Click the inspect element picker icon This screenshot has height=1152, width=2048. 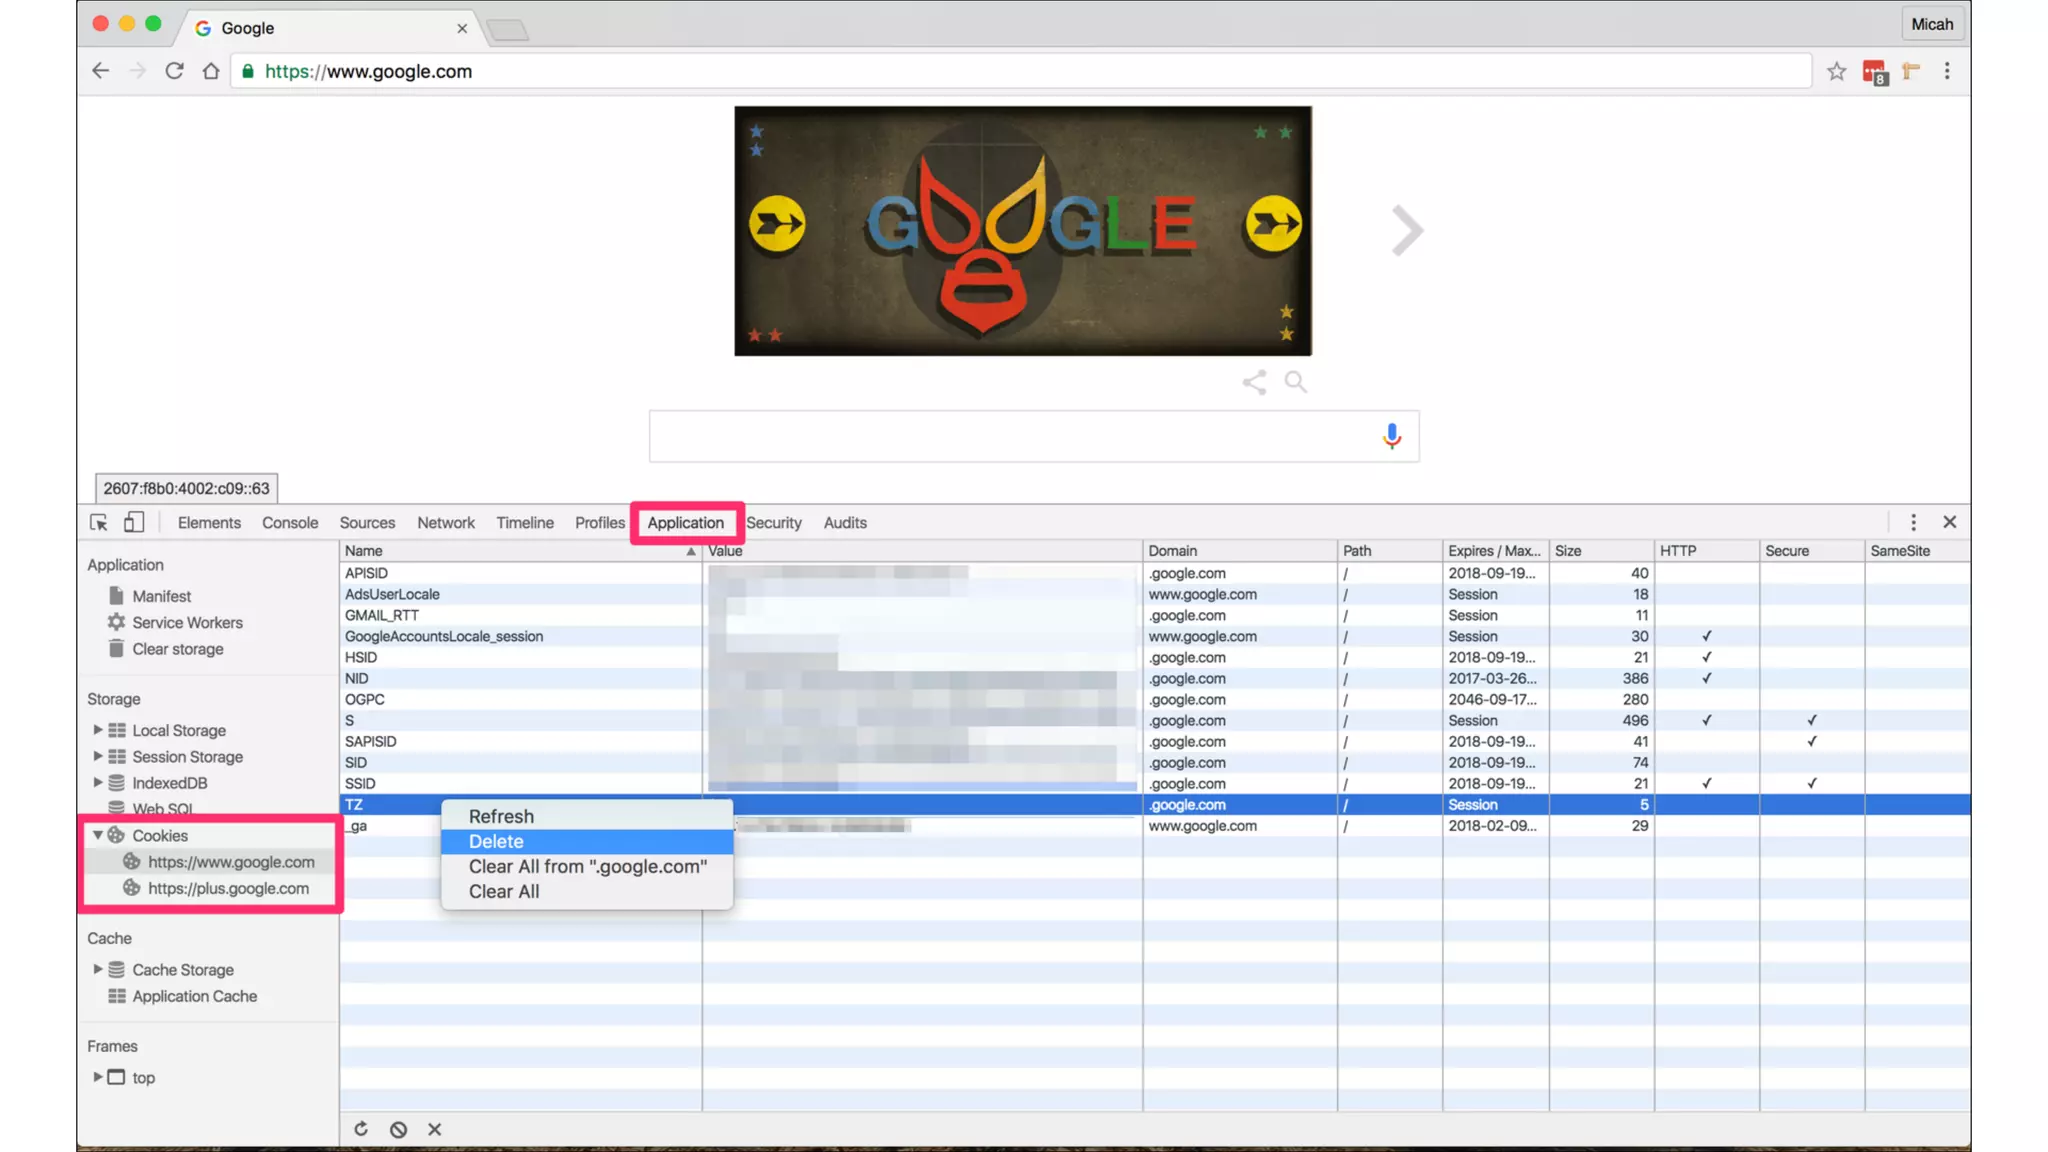pos(99,522)
